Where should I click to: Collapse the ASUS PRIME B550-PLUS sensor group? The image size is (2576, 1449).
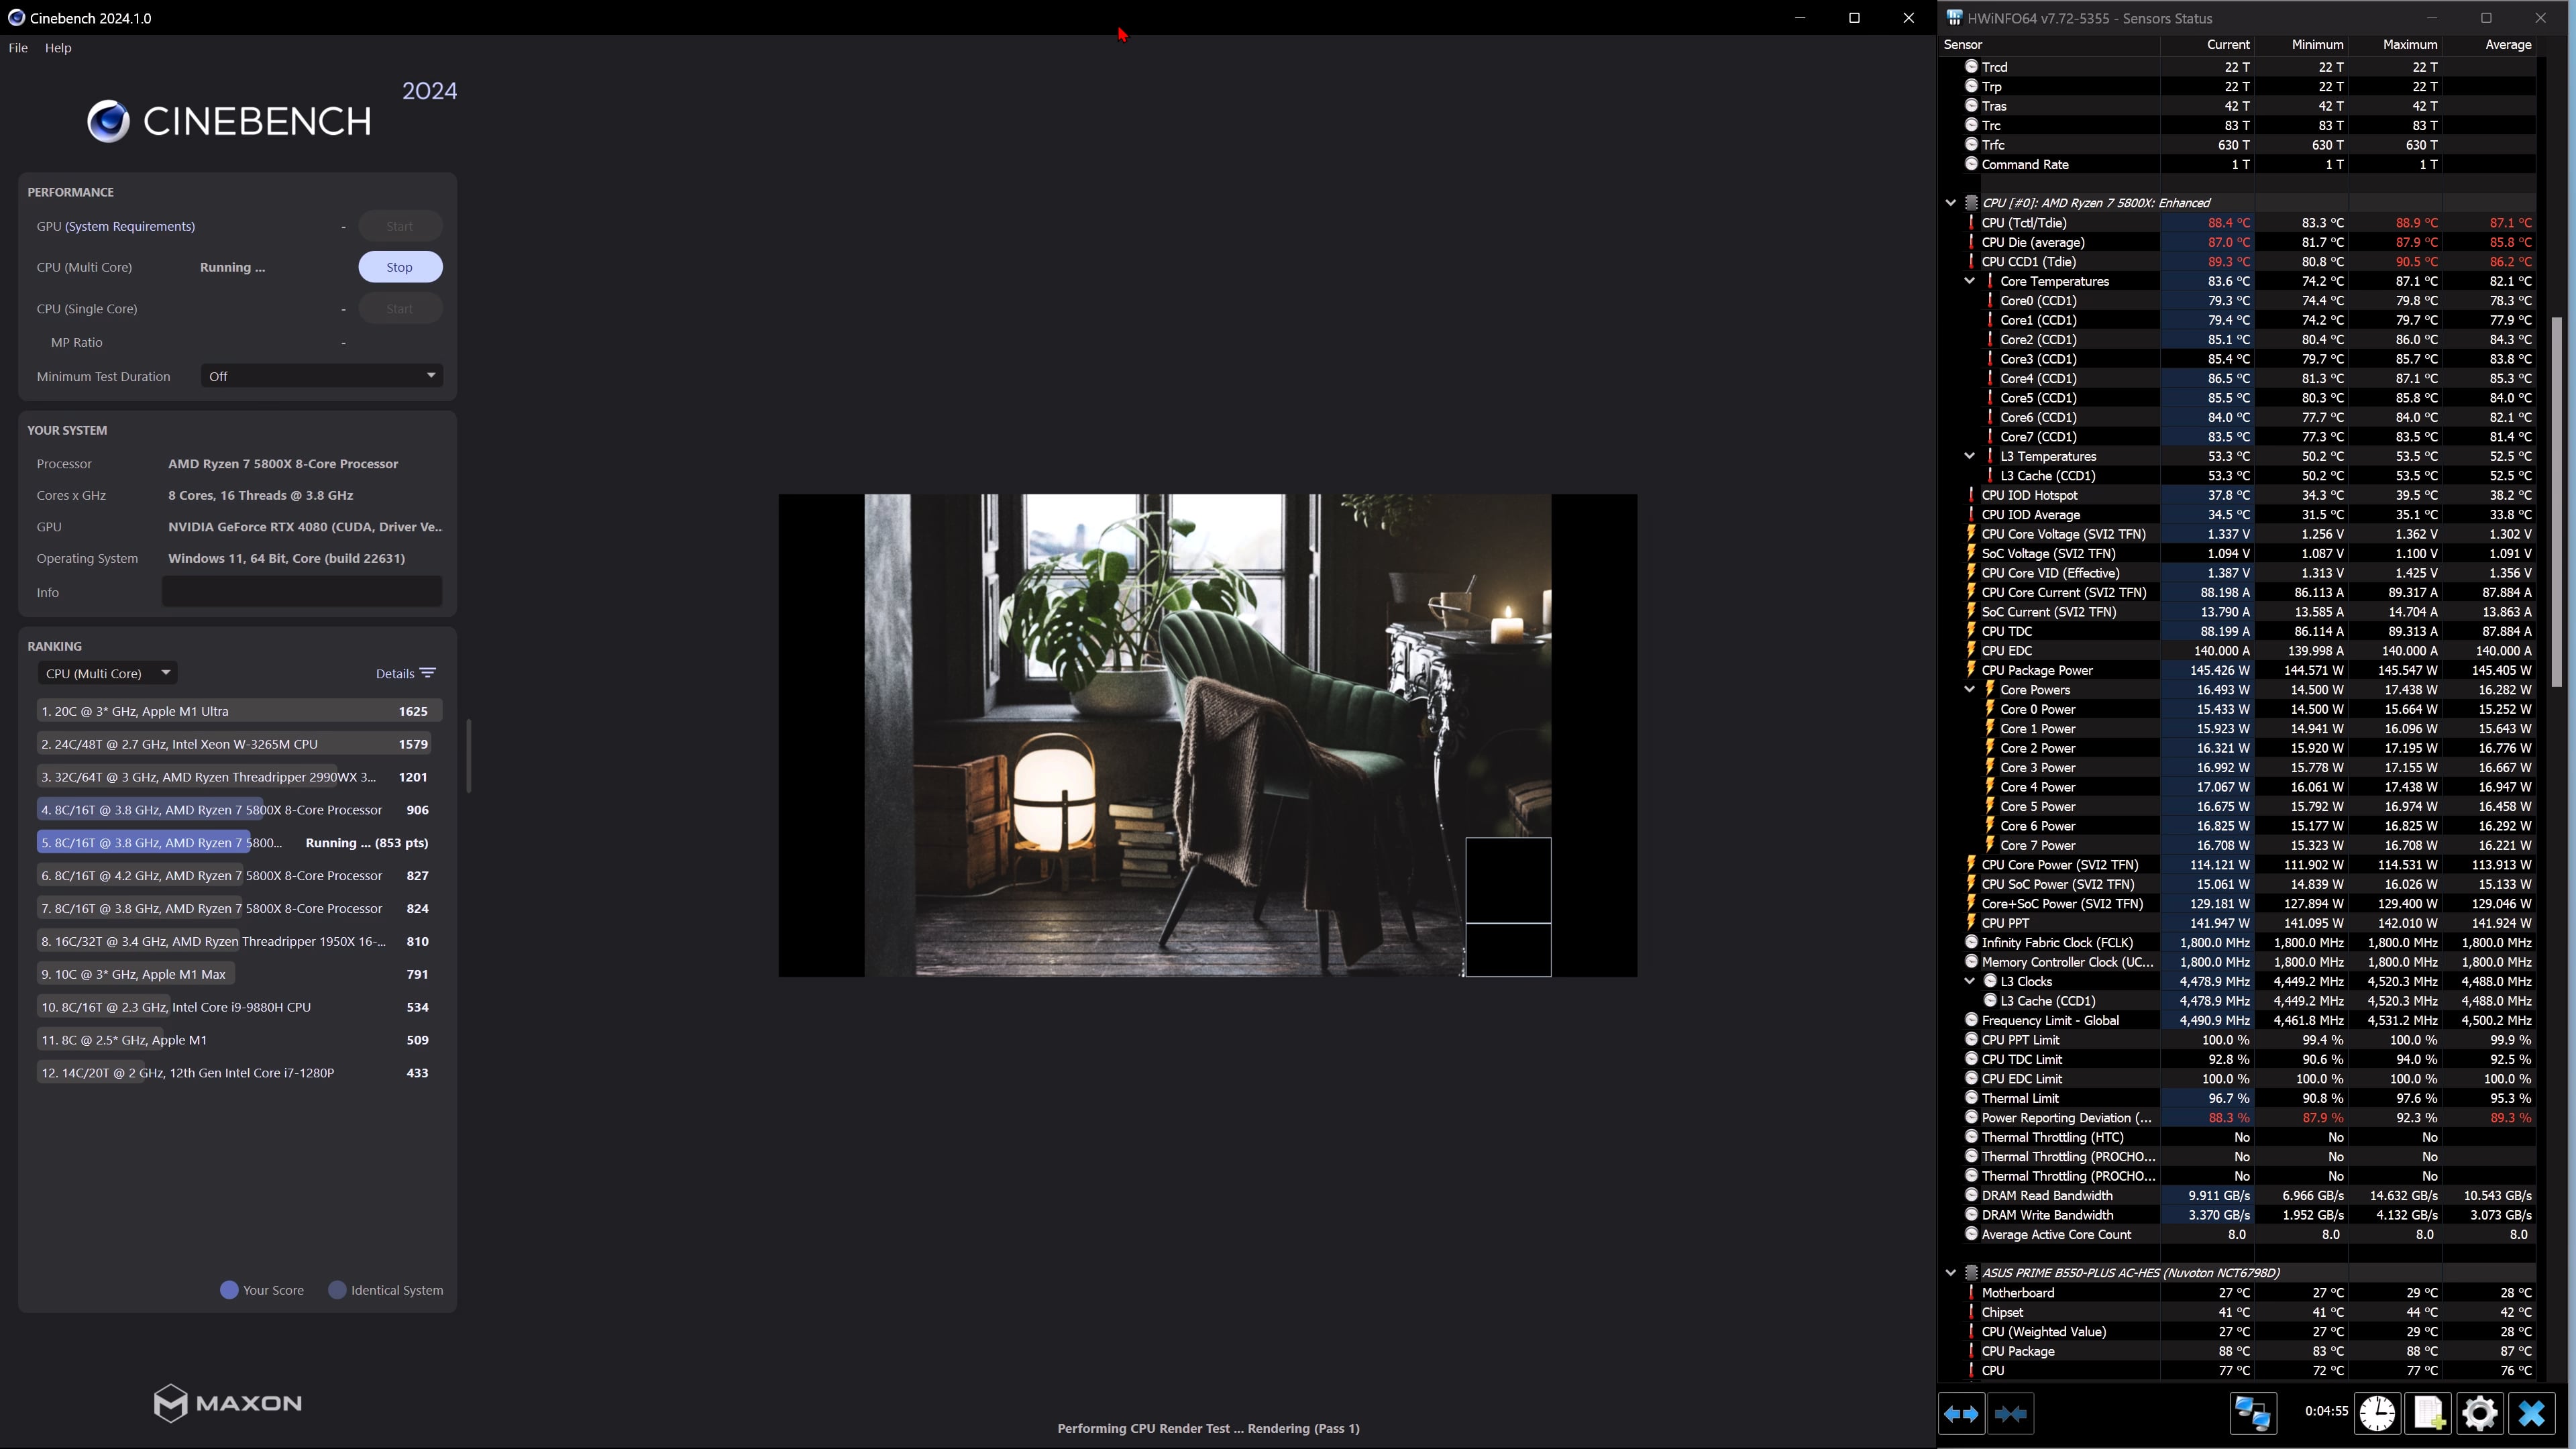coord(1950,1273)
